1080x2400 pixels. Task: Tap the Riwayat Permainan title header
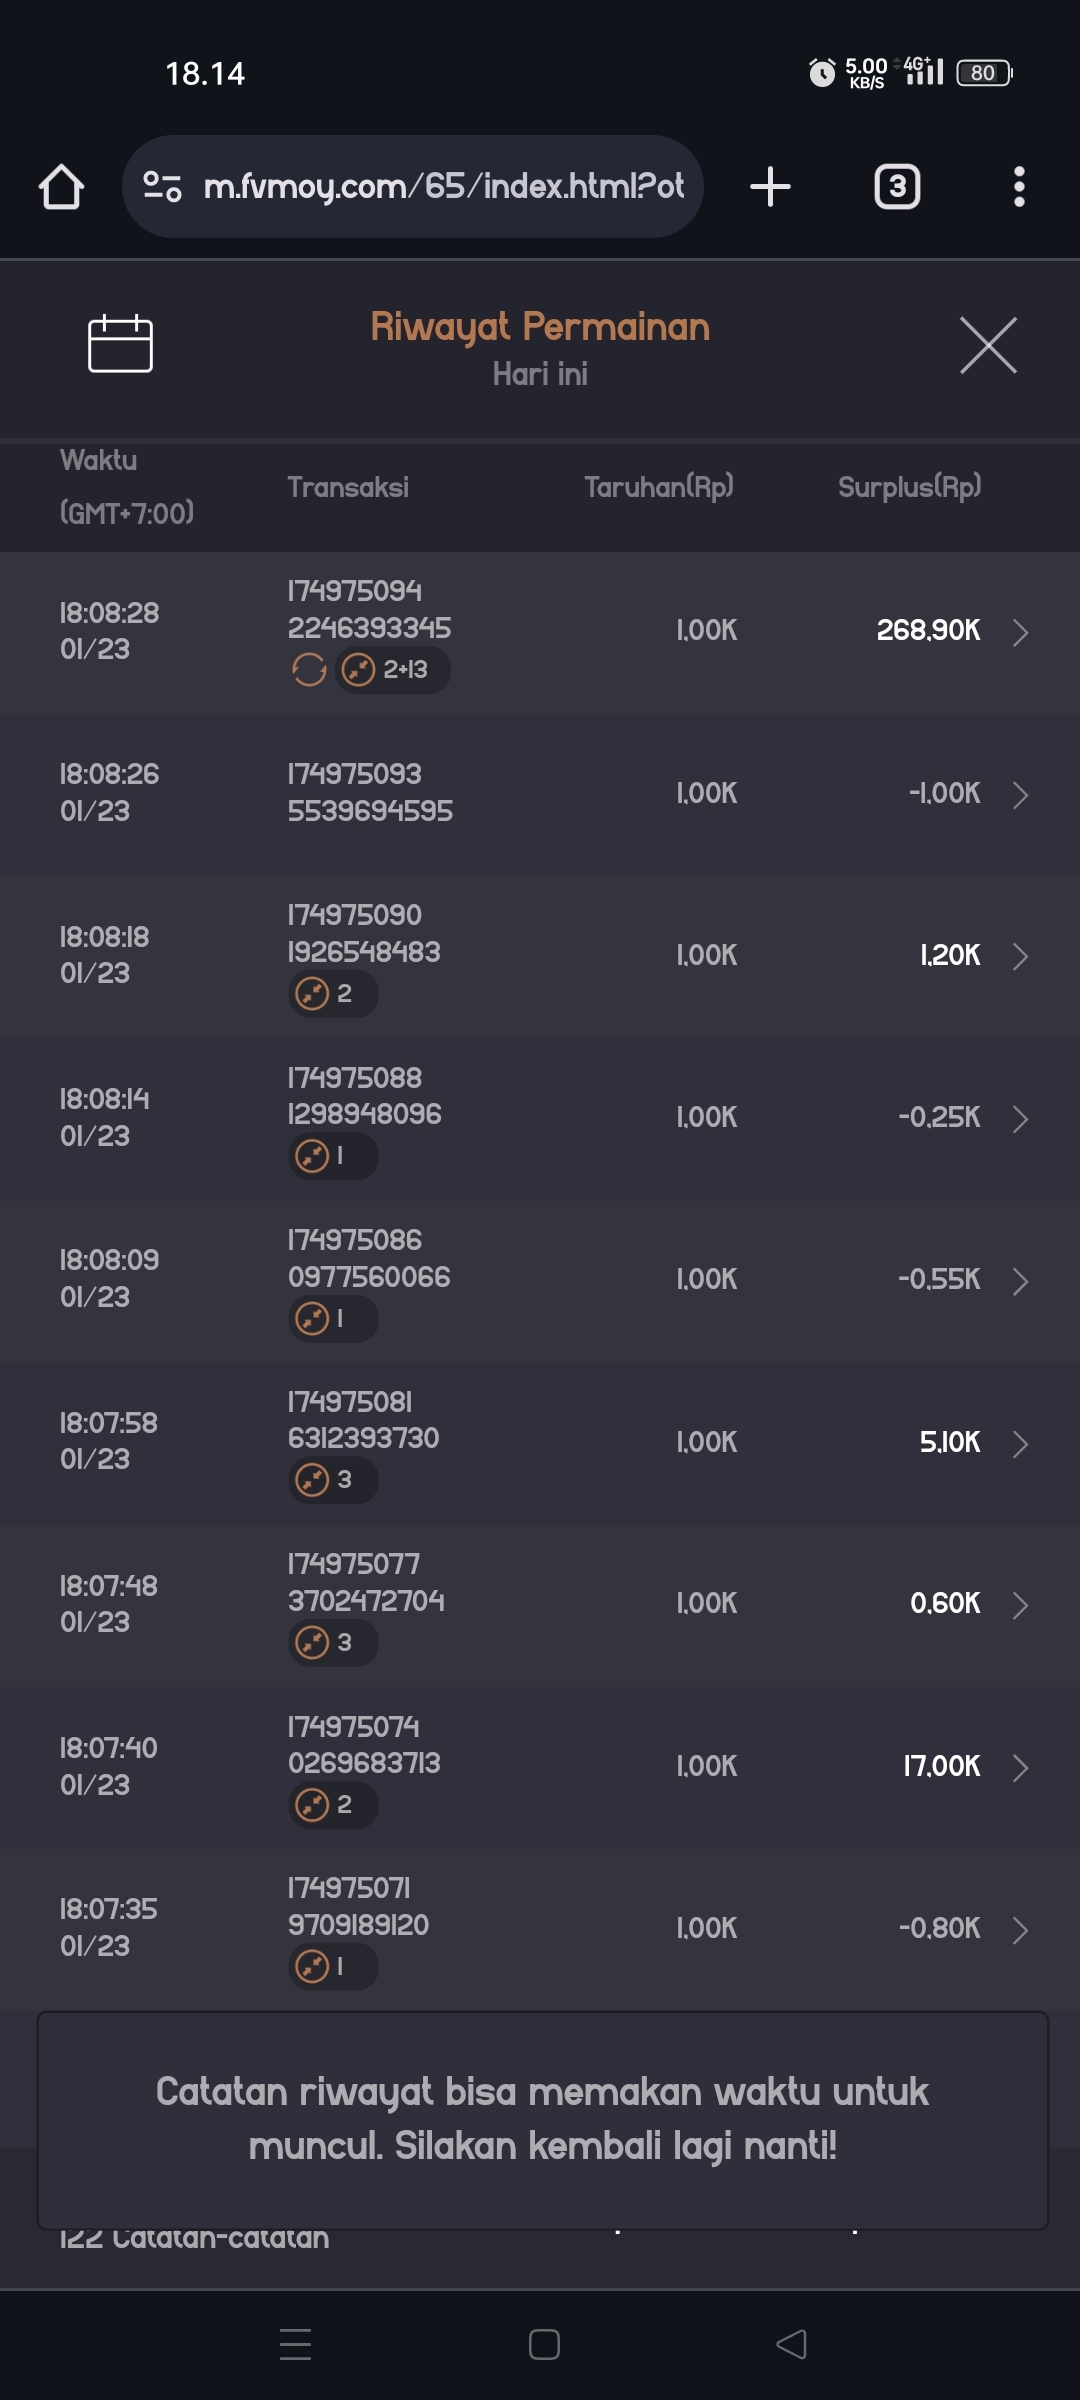[x=540, y=328]
